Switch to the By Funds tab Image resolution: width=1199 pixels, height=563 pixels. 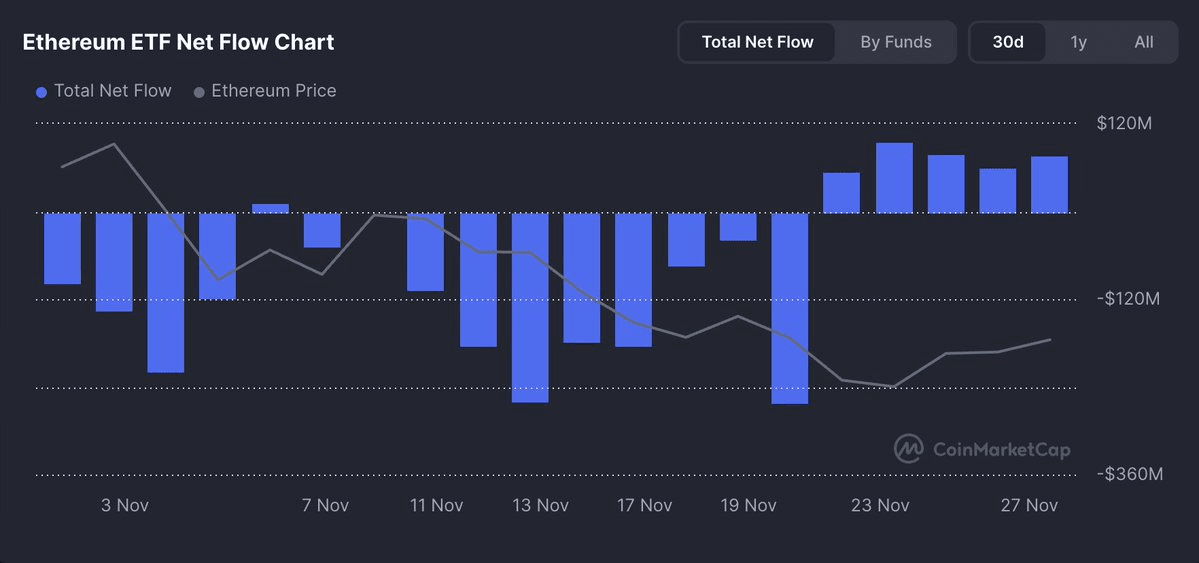click(895, 42)
